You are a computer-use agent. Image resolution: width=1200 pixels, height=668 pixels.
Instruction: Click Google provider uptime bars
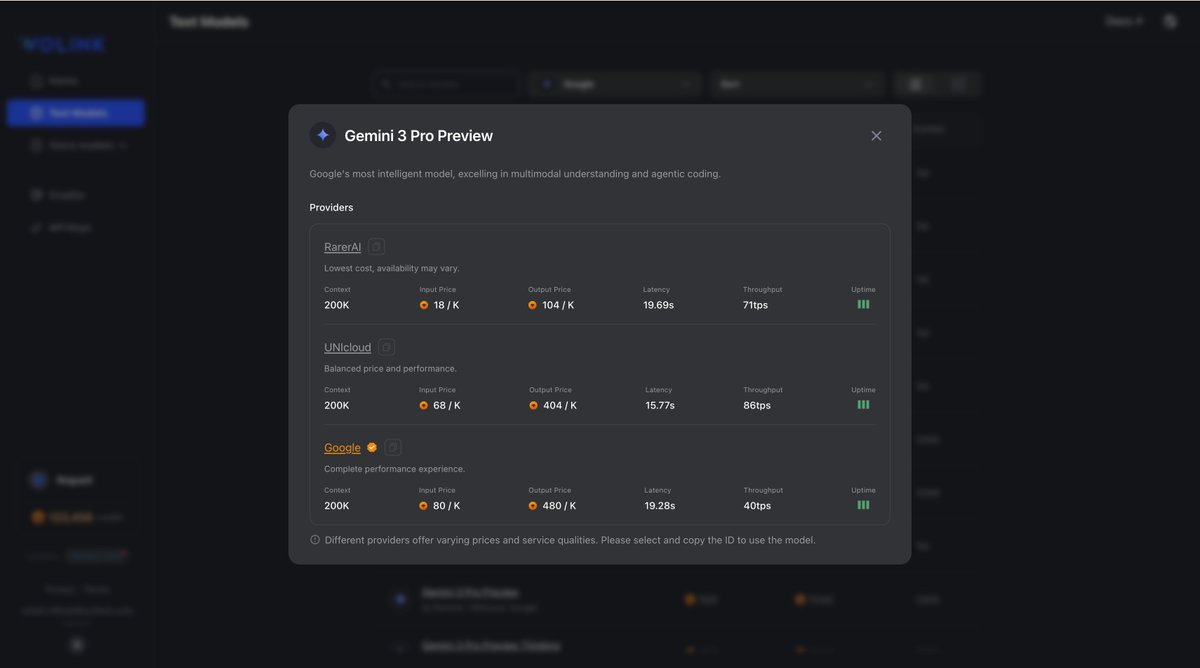(x=863, y=505)
